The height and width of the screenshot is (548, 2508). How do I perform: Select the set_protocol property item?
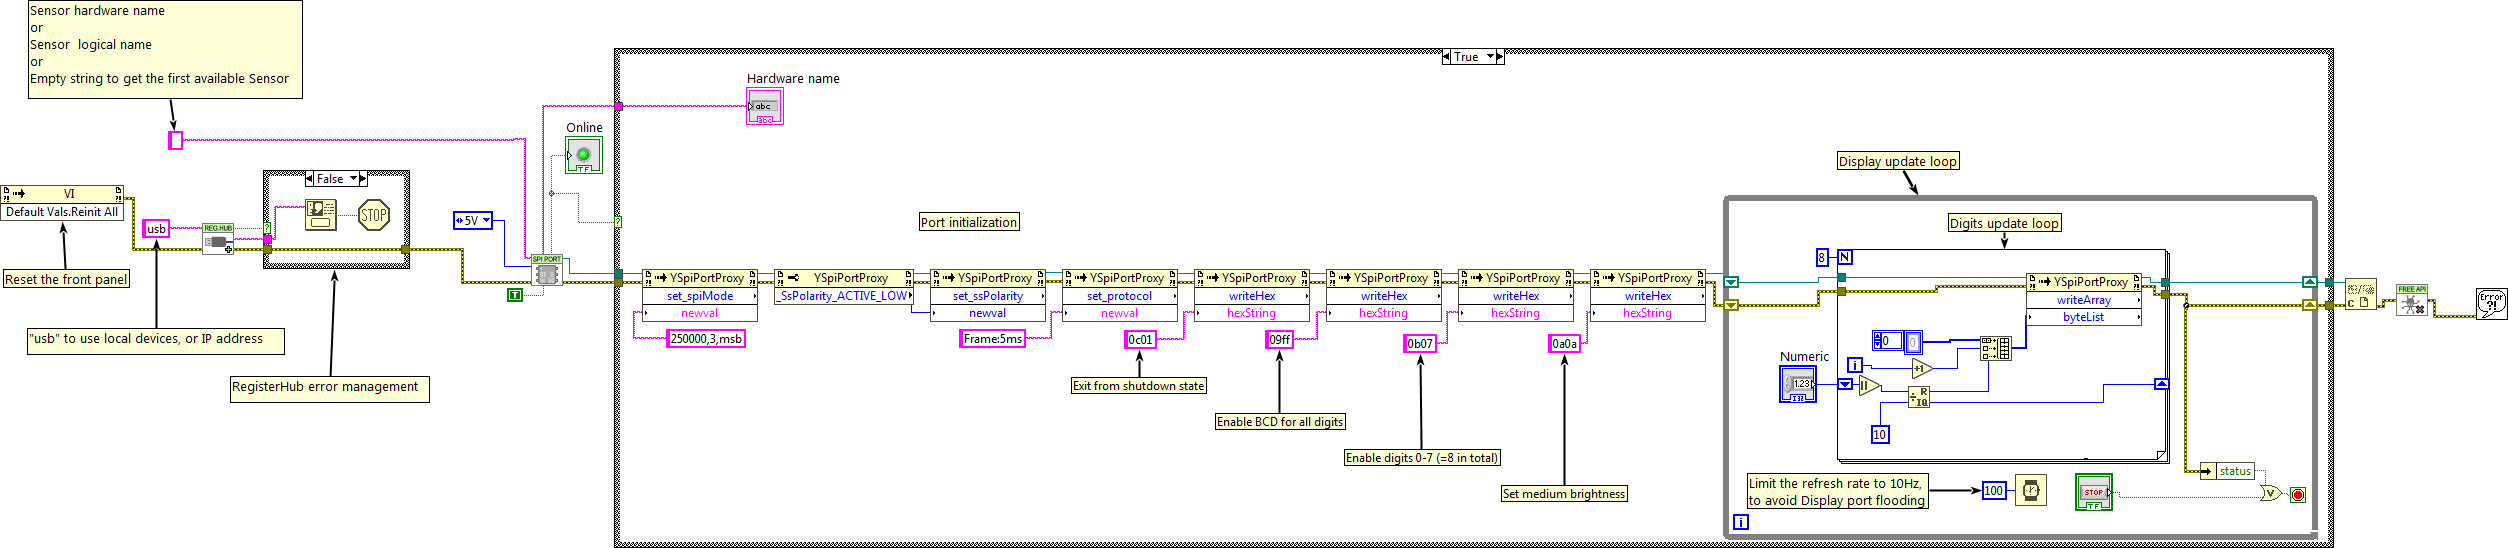pos(1119,296)
